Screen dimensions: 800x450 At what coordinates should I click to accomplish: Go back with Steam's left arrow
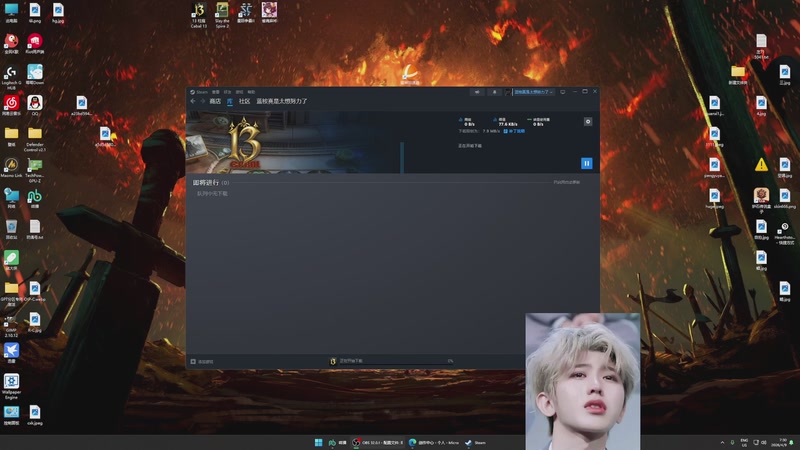click(193, 101)
